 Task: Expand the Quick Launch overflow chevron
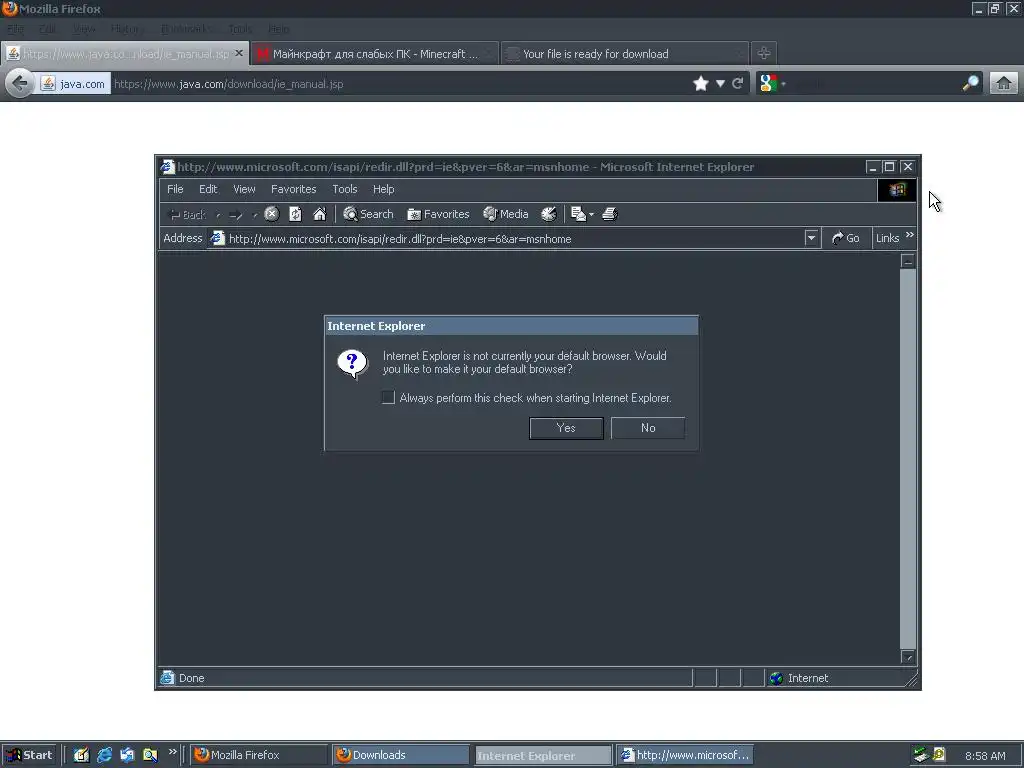pyautogui.click(x=172, y=752)
